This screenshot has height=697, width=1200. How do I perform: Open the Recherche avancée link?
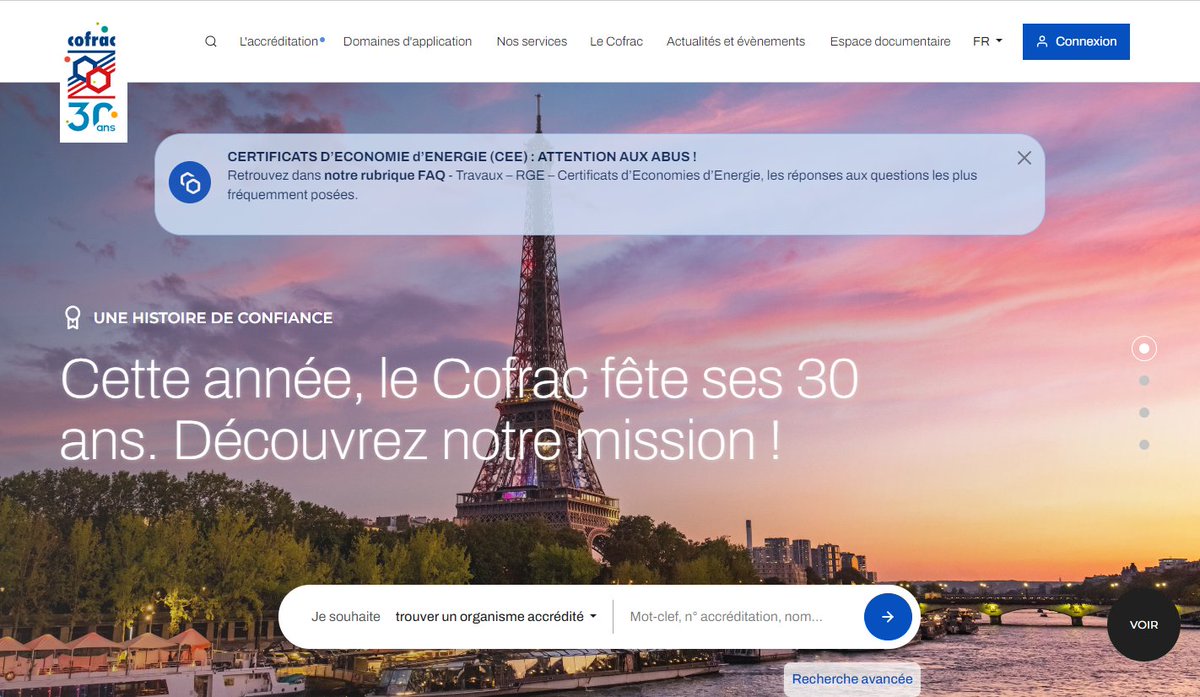[x=852, y=679]
